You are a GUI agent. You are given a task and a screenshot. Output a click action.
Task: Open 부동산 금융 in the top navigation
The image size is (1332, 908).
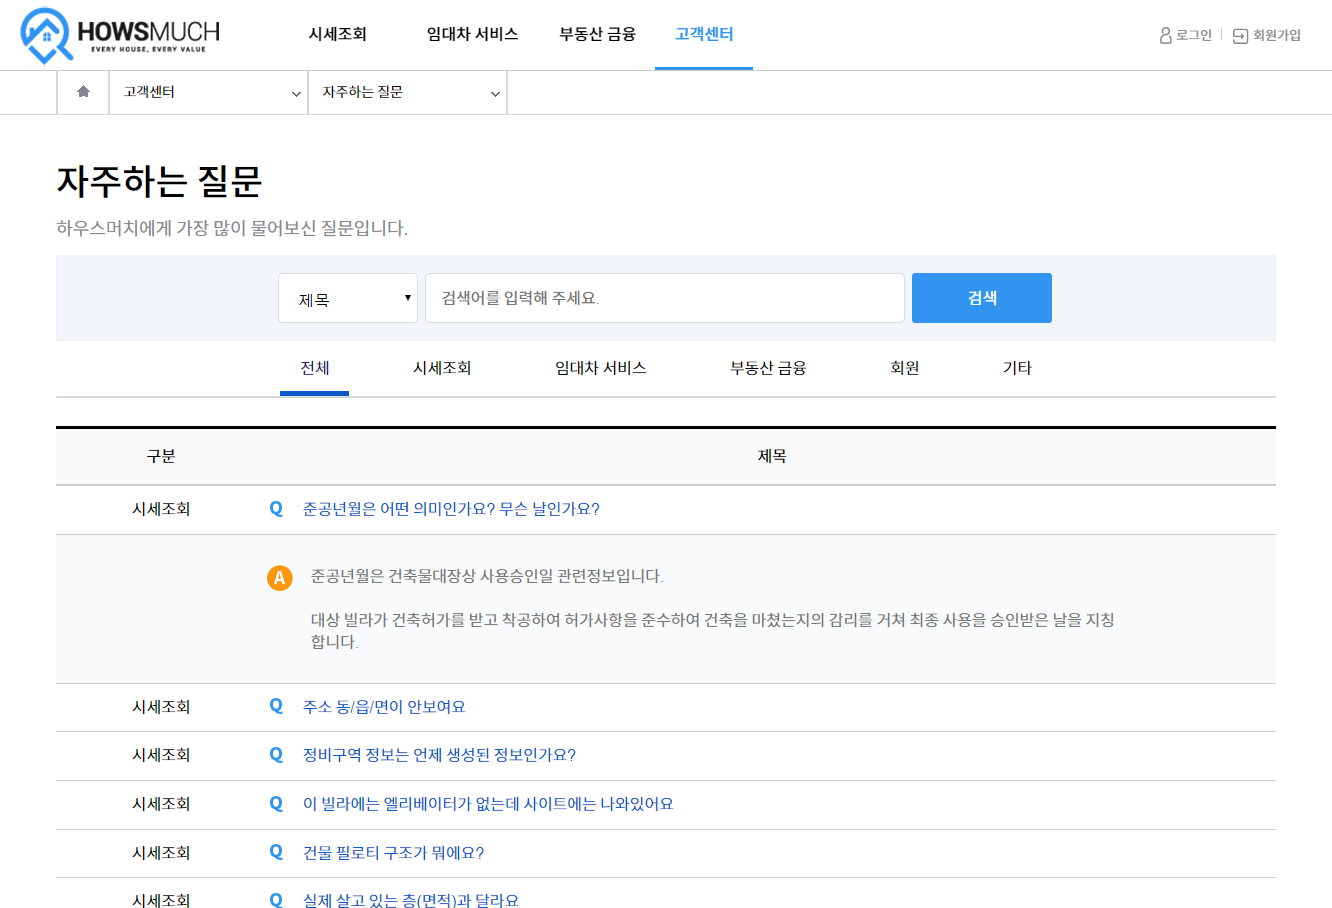[597, 35]
